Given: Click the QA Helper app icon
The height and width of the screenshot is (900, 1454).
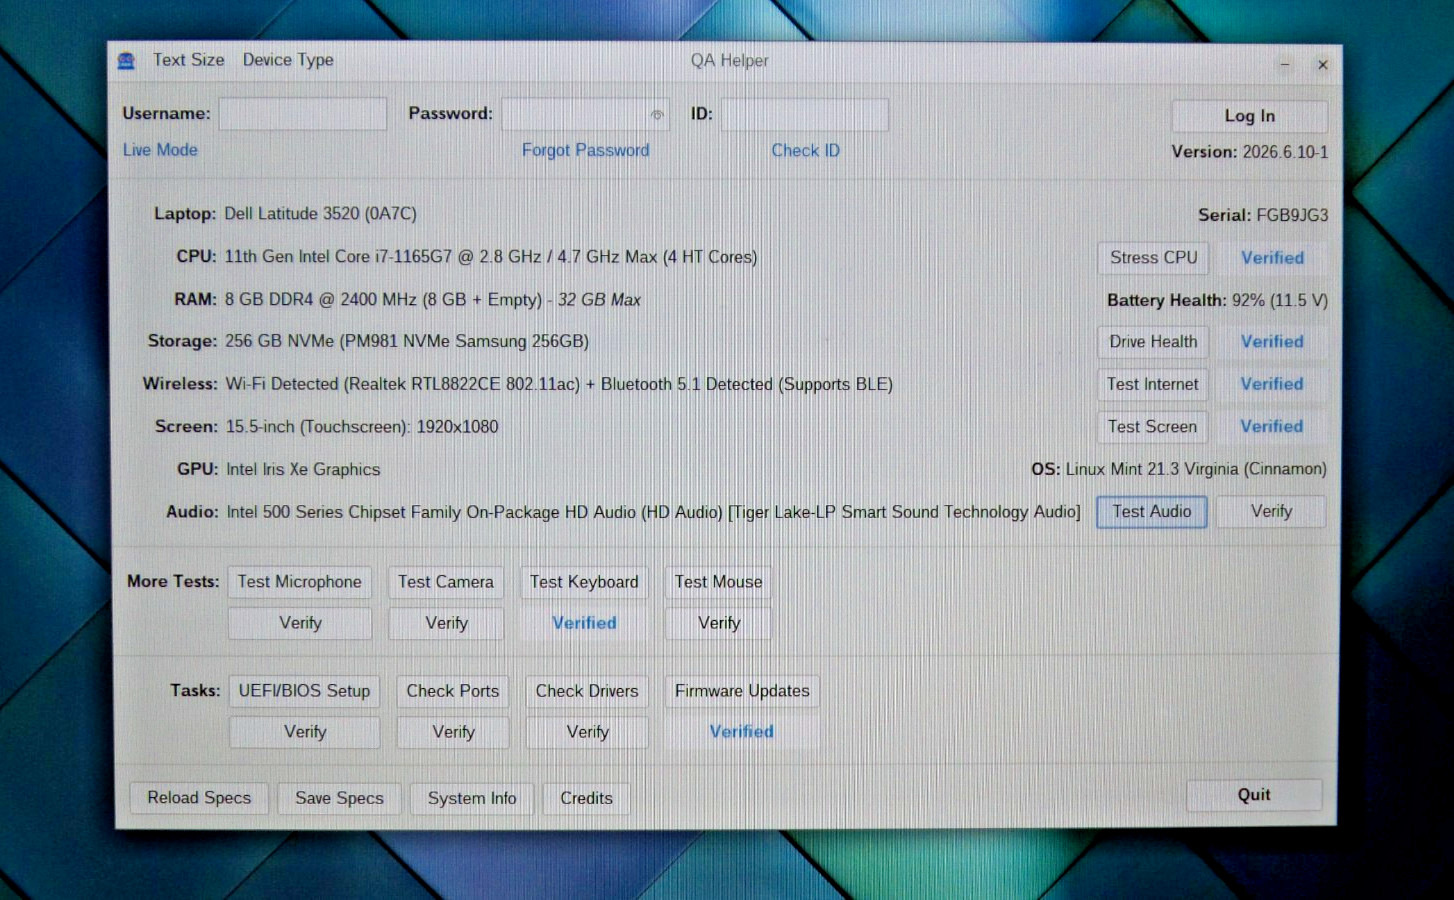Looking at the screenshot, I should [126, 61].
